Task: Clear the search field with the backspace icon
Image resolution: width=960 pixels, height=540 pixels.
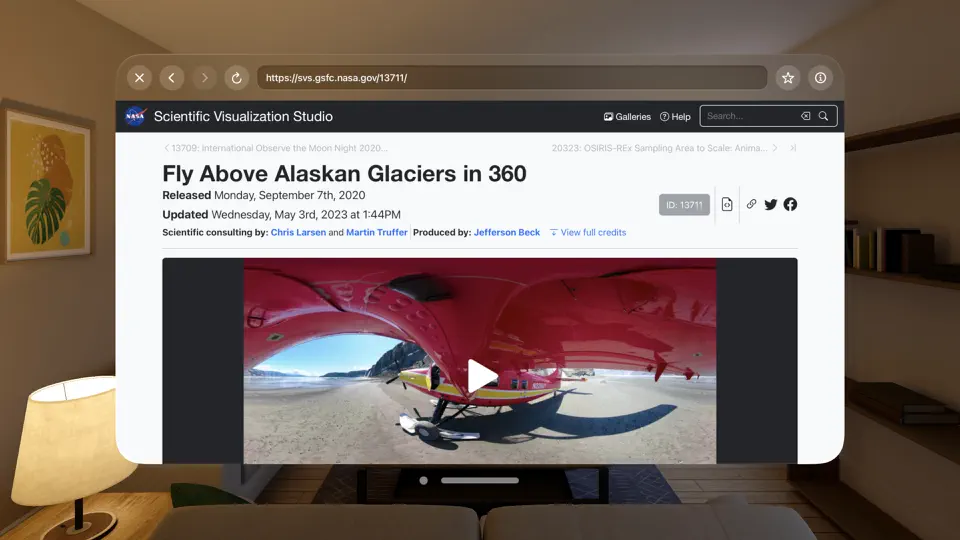Action: click(806, 116)
